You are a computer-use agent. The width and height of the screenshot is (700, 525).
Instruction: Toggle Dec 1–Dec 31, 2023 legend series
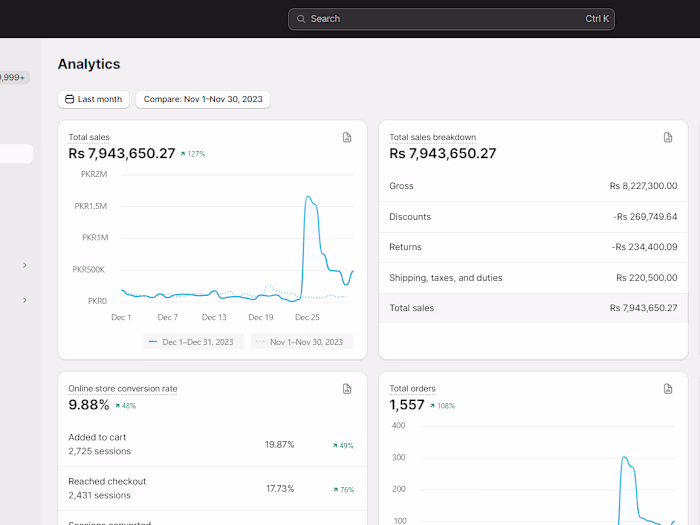click(193, 342)
